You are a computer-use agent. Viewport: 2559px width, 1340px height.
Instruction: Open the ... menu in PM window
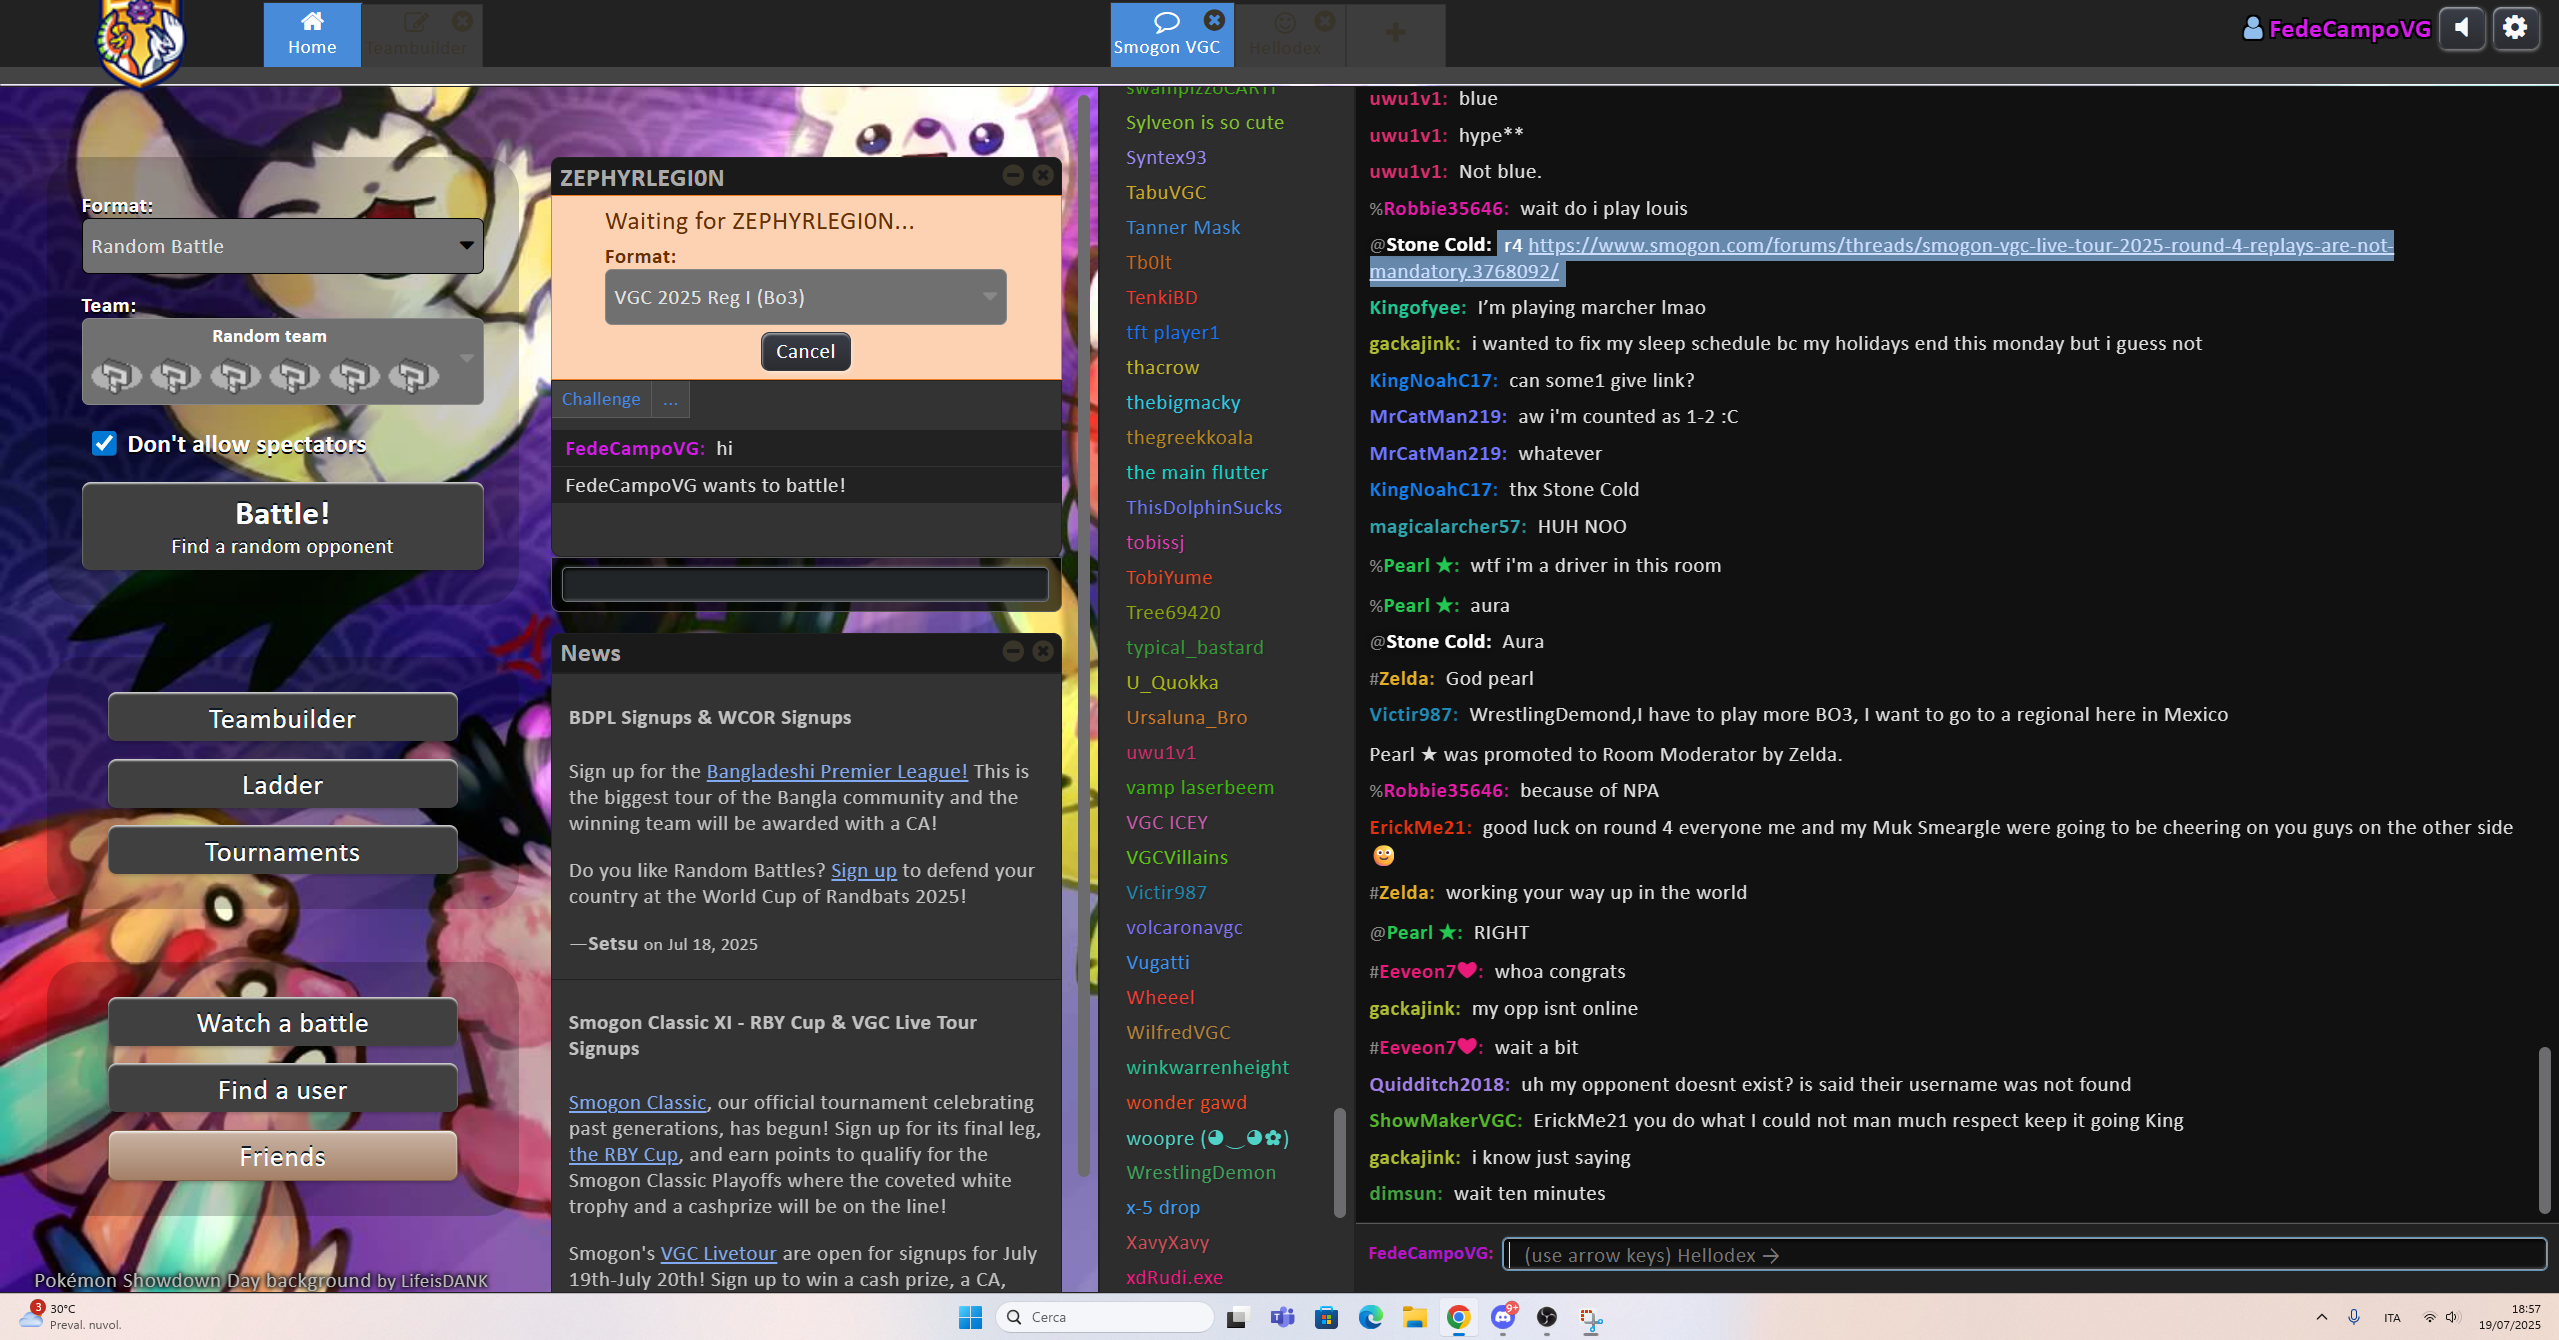click(x=670, y=399)
